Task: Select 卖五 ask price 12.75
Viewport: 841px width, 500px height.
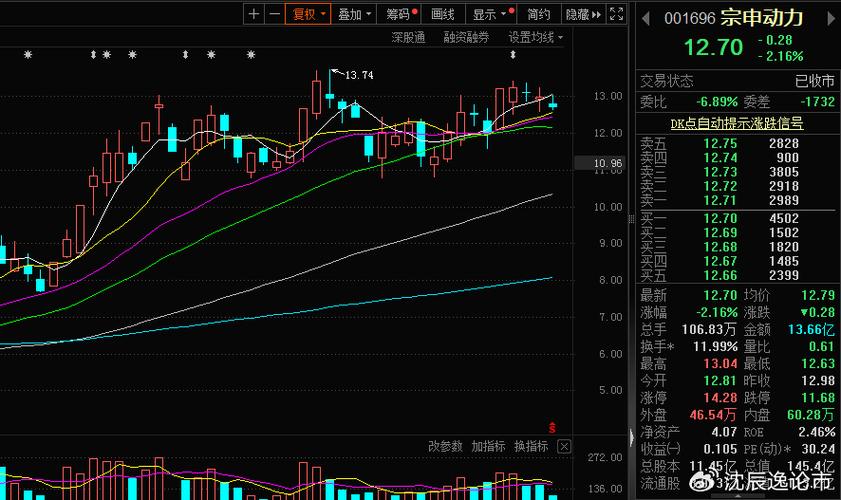Action: click(720, 144)
